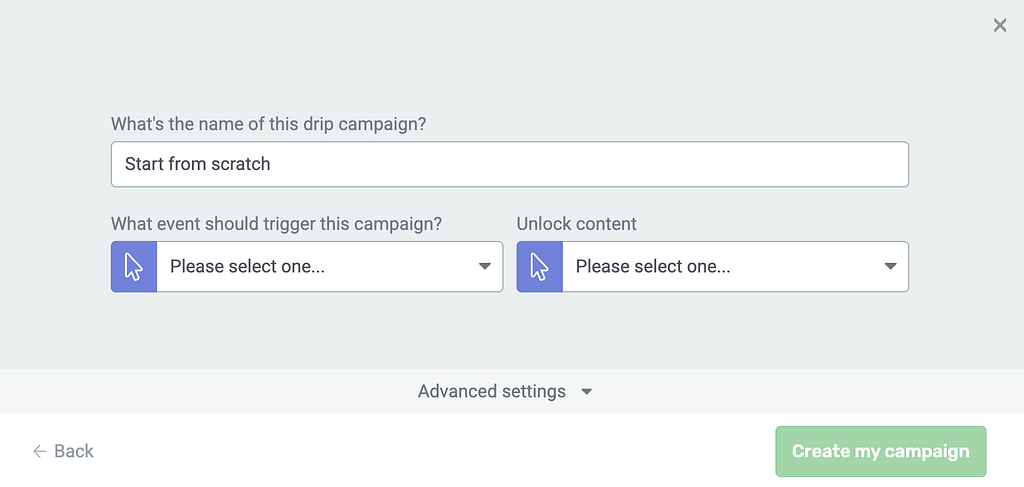
Task: Click the triangle icon beside Advanced settings
Action: coord(586,392)
